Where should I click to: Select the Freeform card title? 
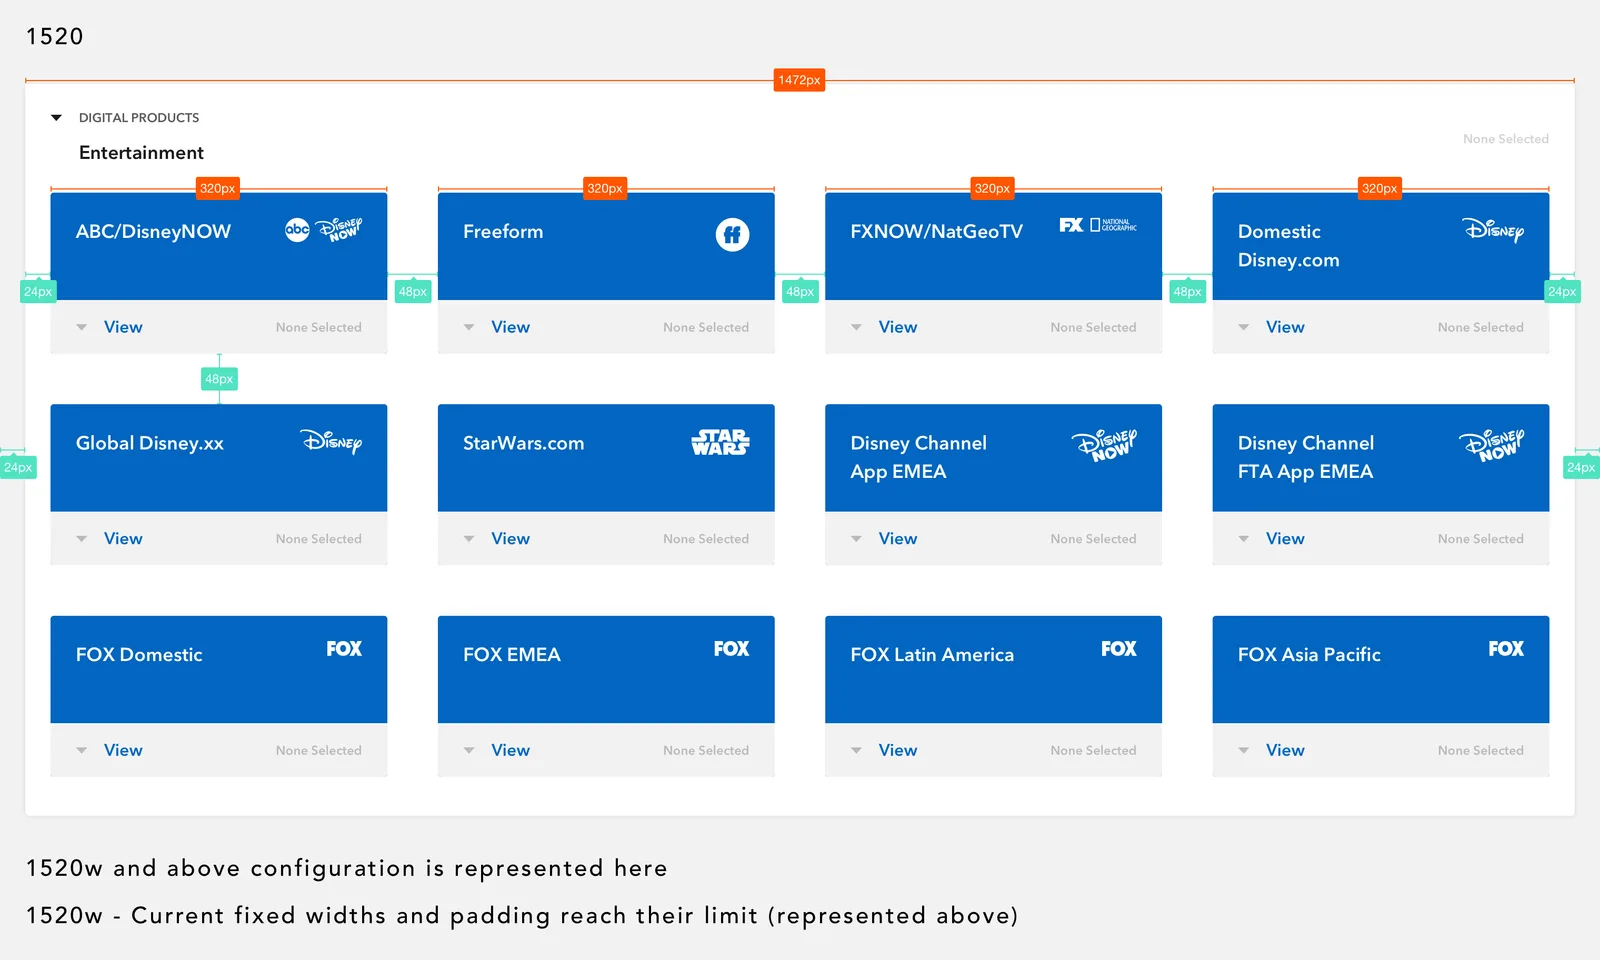[503, 232]
